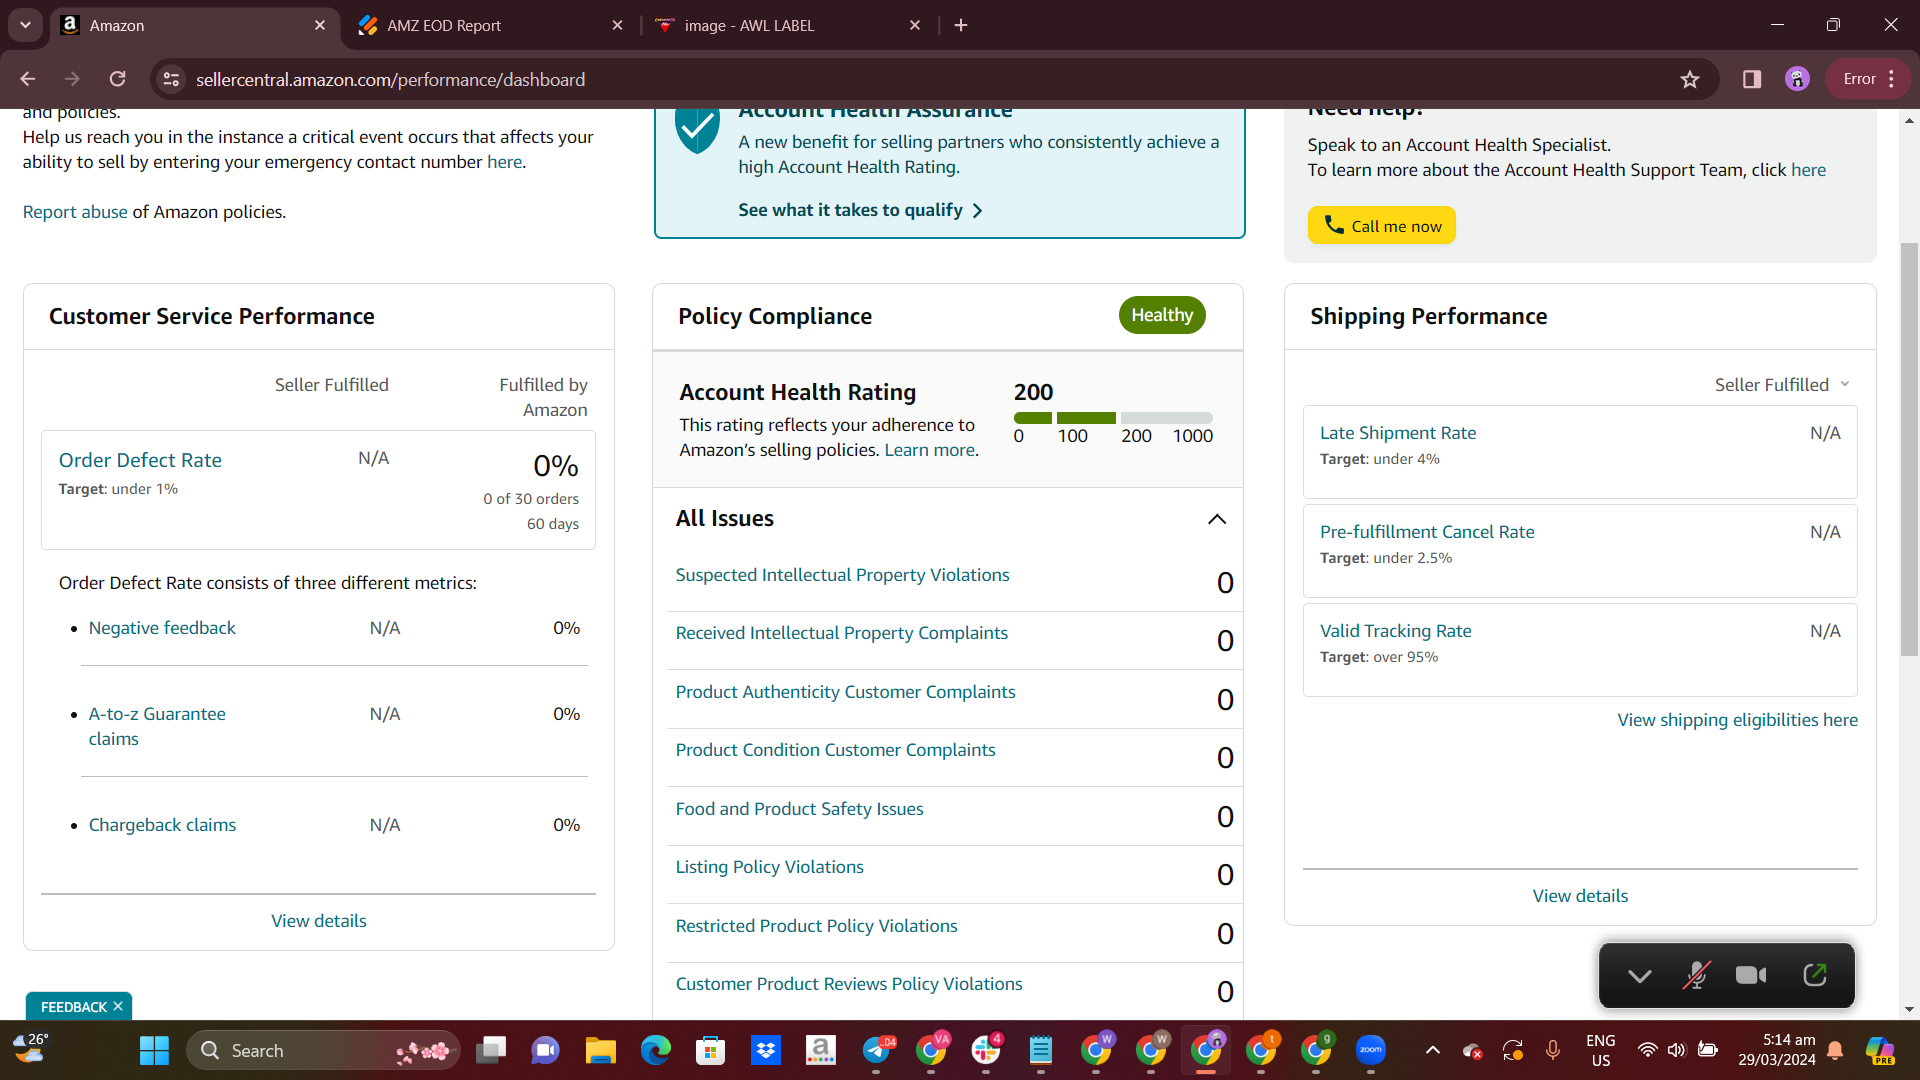Click View shipping eligibilities here
This screenshot has width=1920, height=1080.
1737,720
